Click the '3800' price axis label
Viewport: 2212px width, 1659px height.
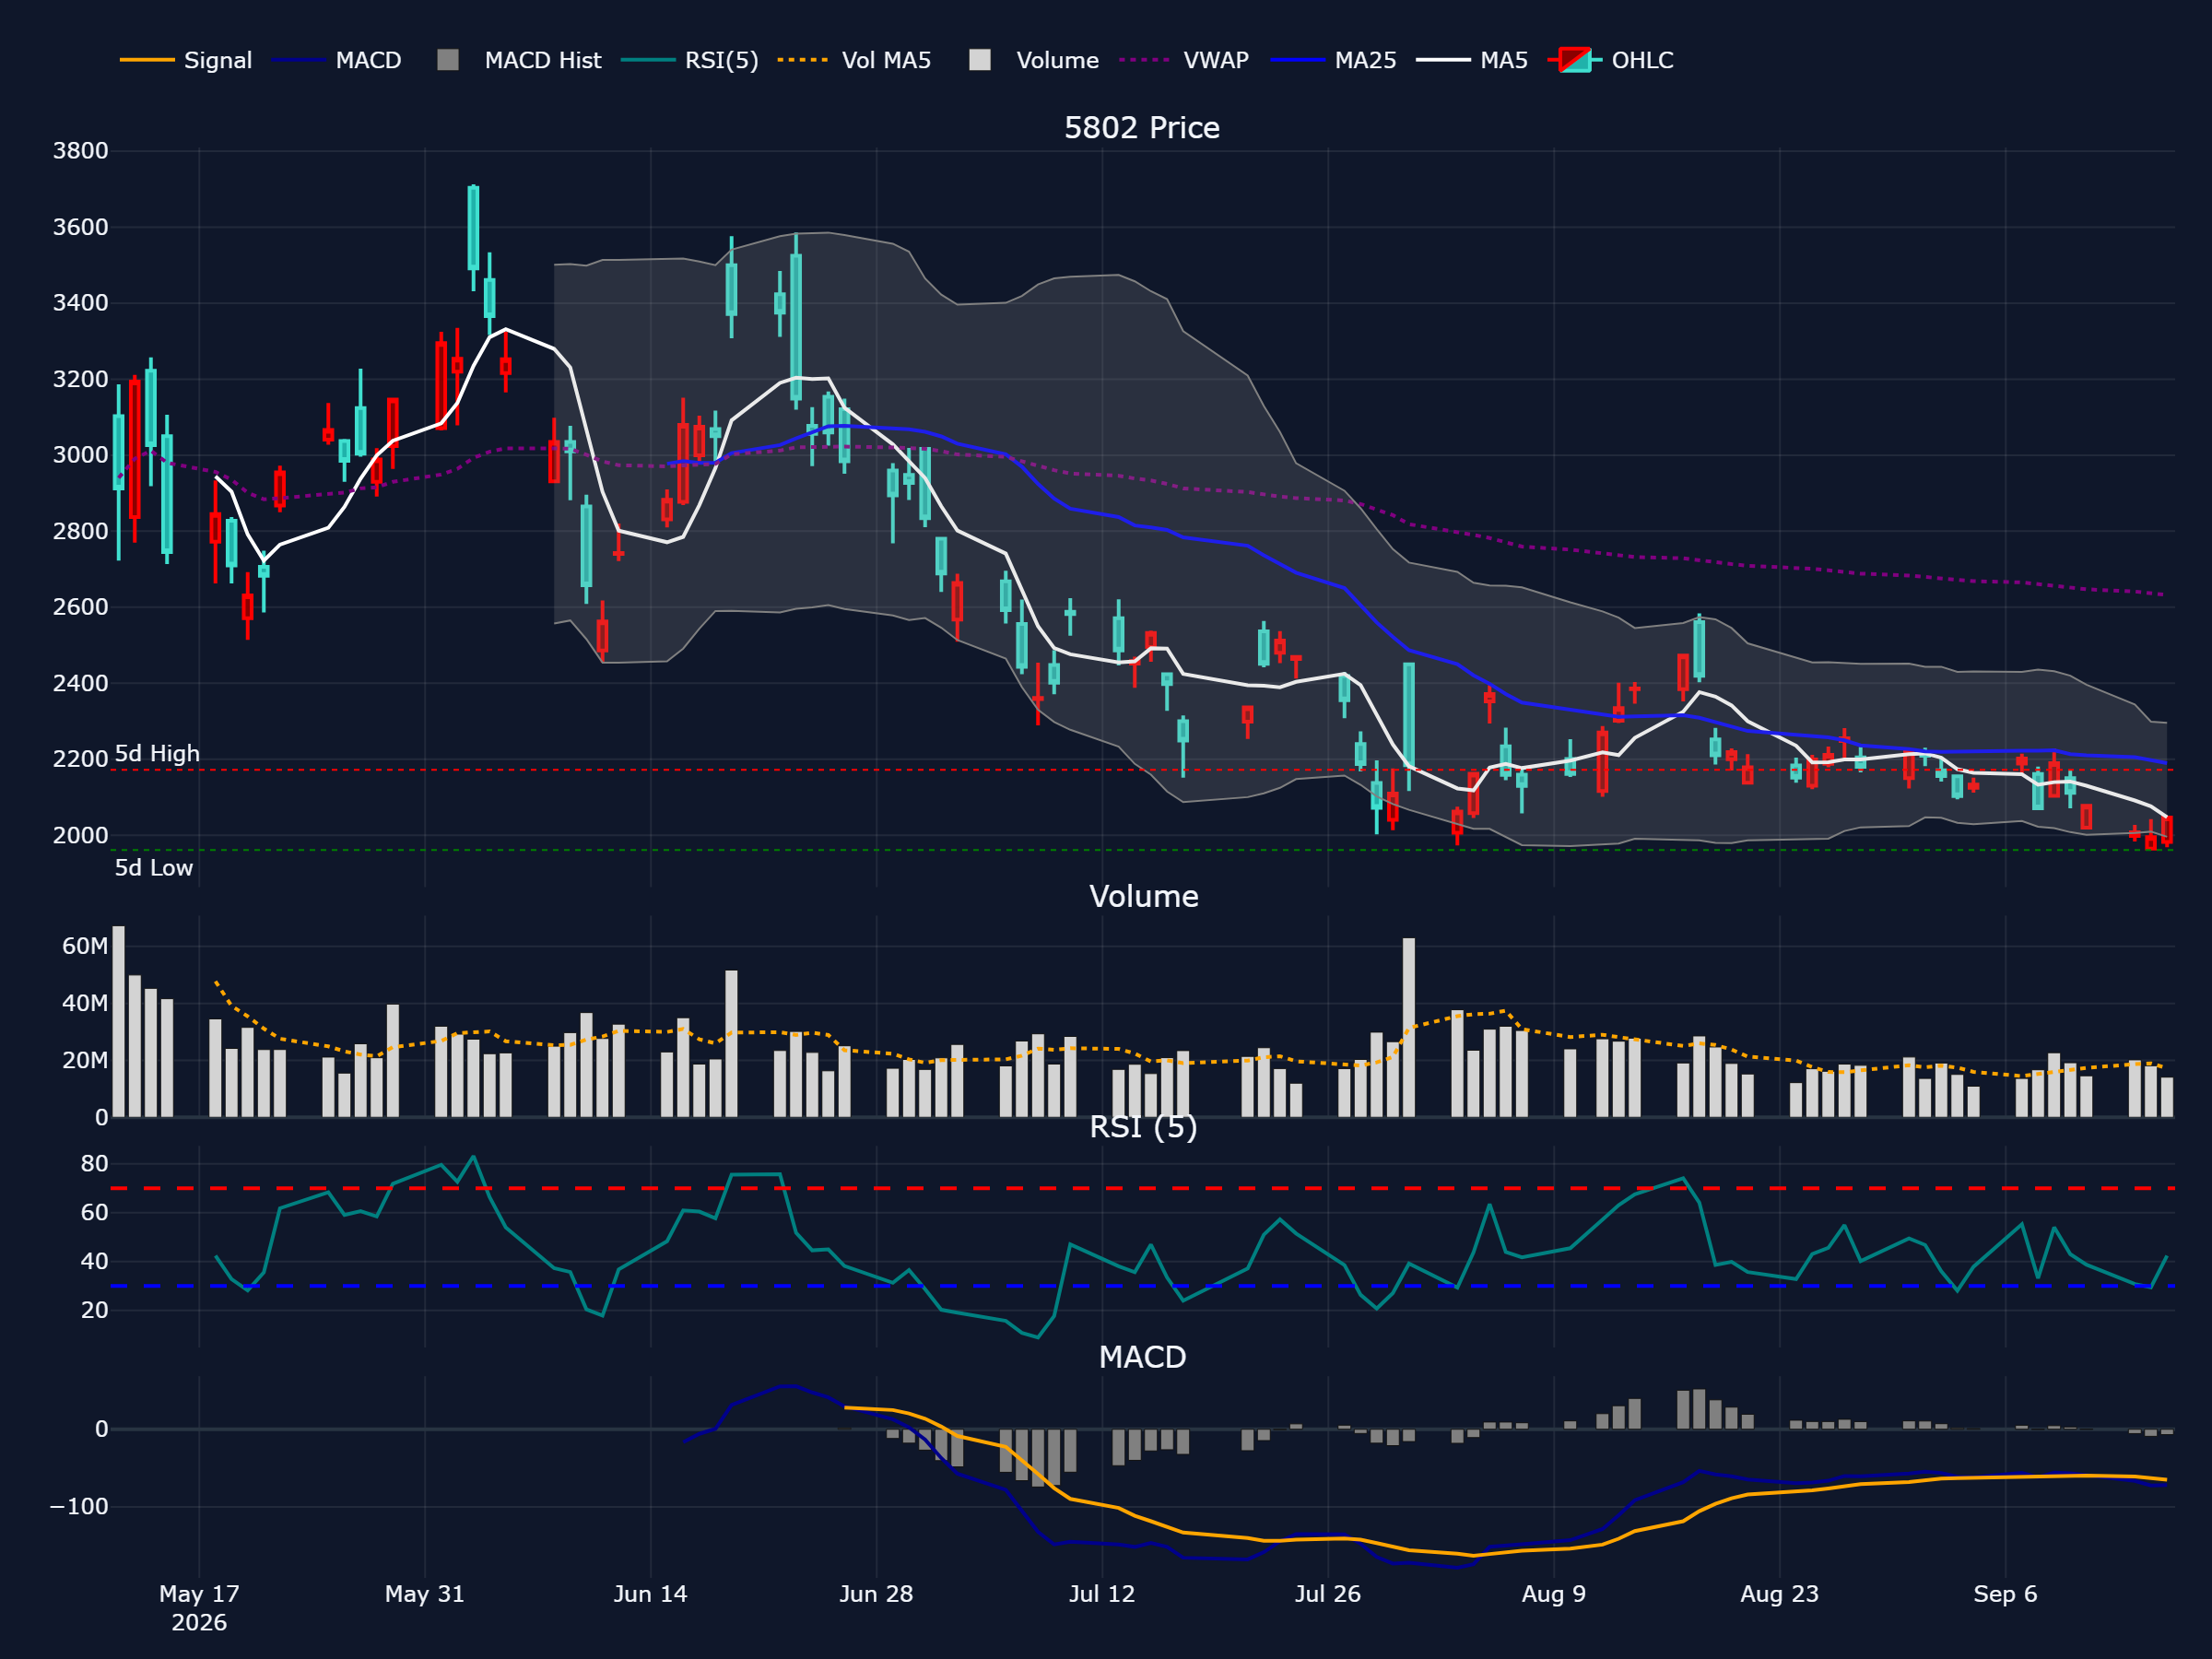click(81, 151)
